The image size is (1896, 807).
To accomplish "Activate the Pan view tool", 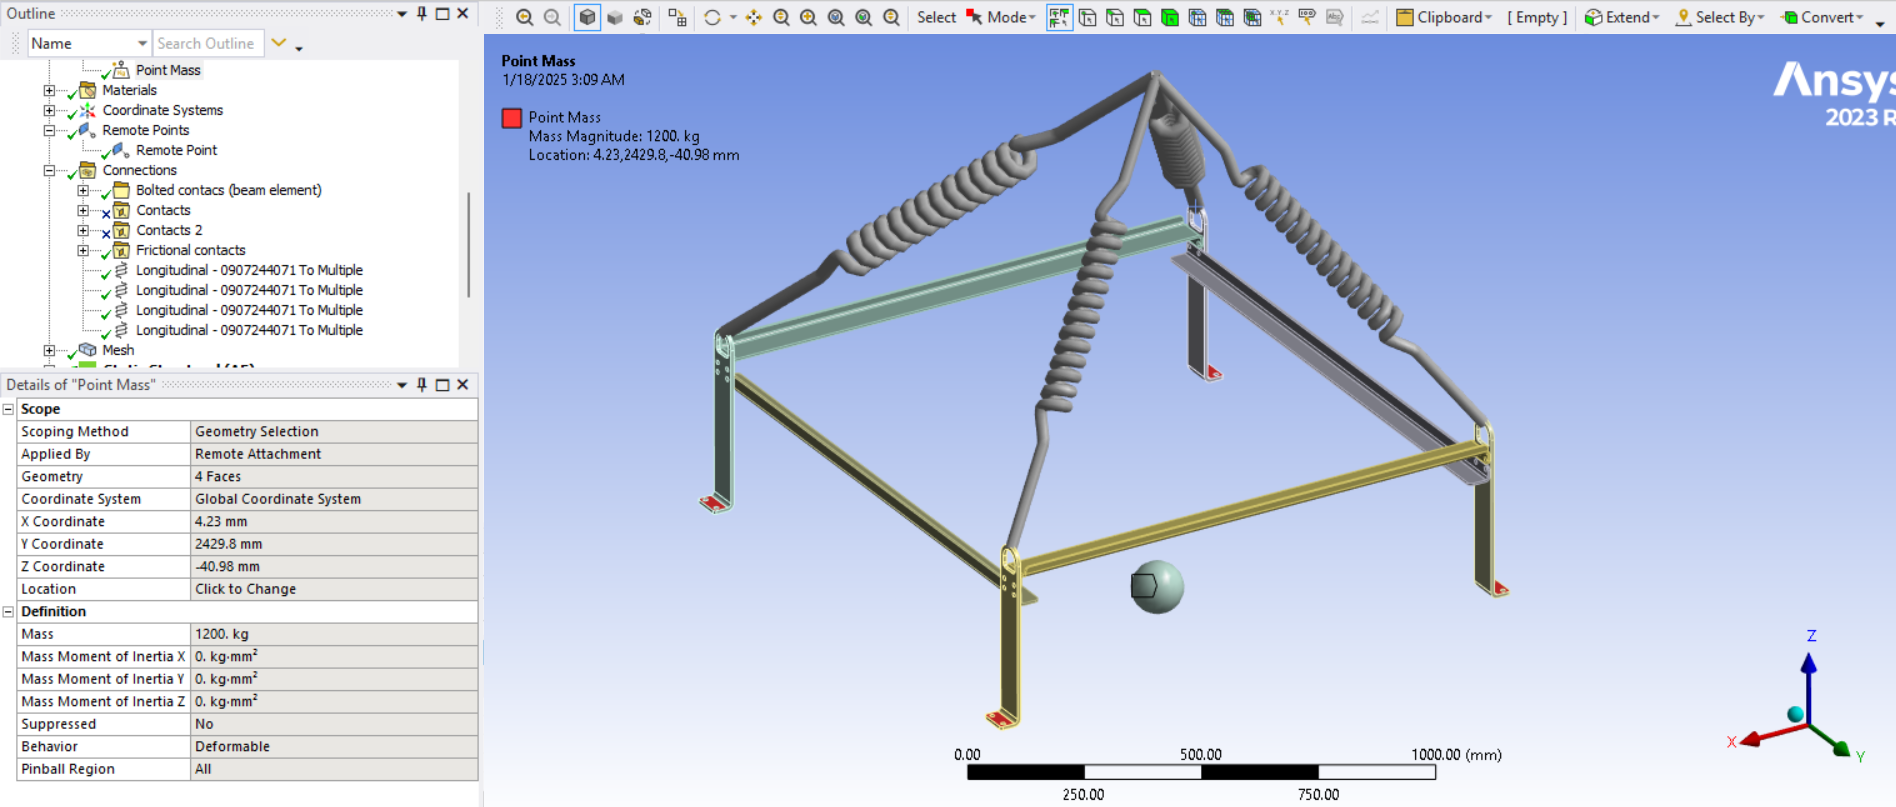I will point(753,17).
